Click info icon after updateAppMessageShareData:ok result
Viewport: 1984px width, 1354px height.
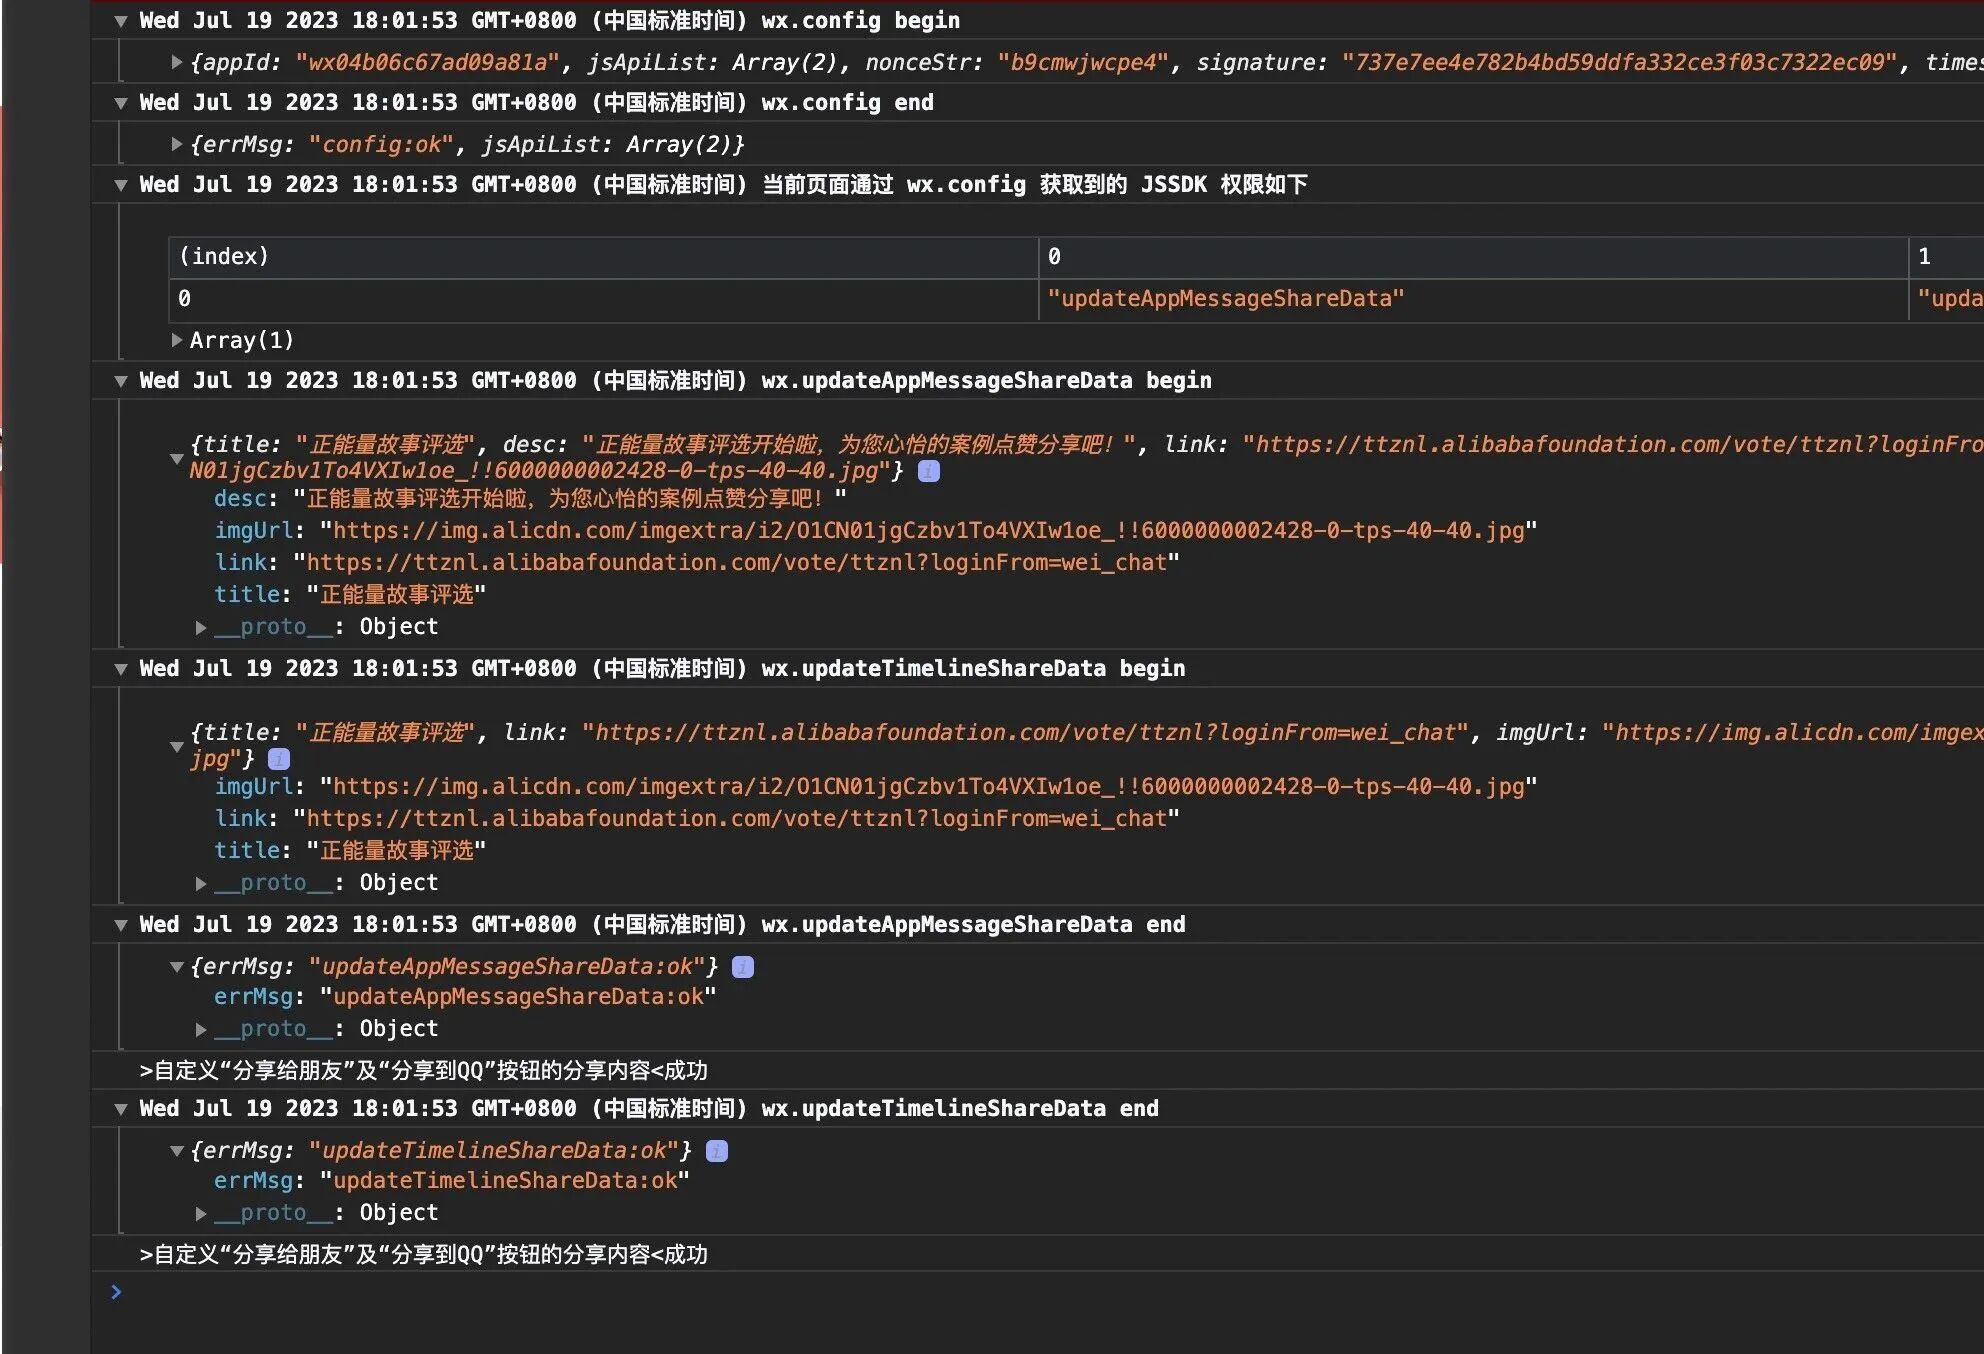(743, 967)
